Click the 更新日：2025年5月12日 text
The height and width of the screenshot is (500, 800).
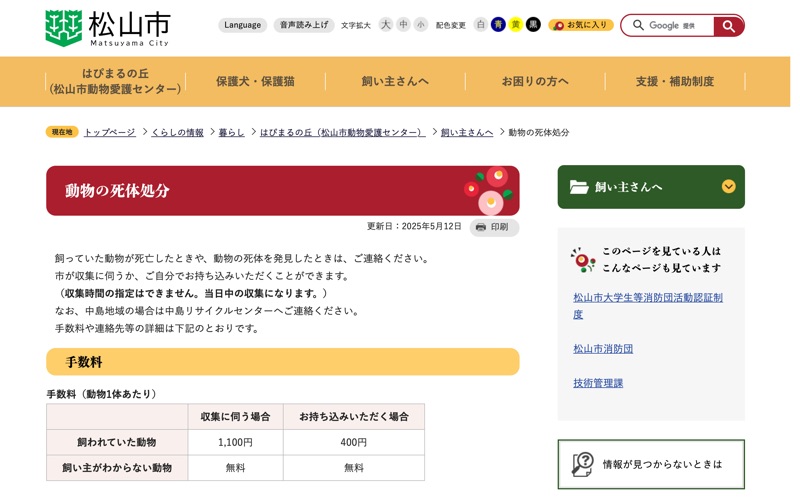point(414,226)
